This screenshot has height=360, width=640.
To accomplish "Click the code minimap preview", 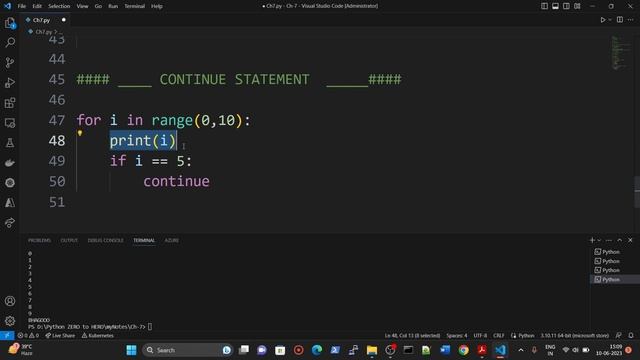I will [x=621, y=53].
